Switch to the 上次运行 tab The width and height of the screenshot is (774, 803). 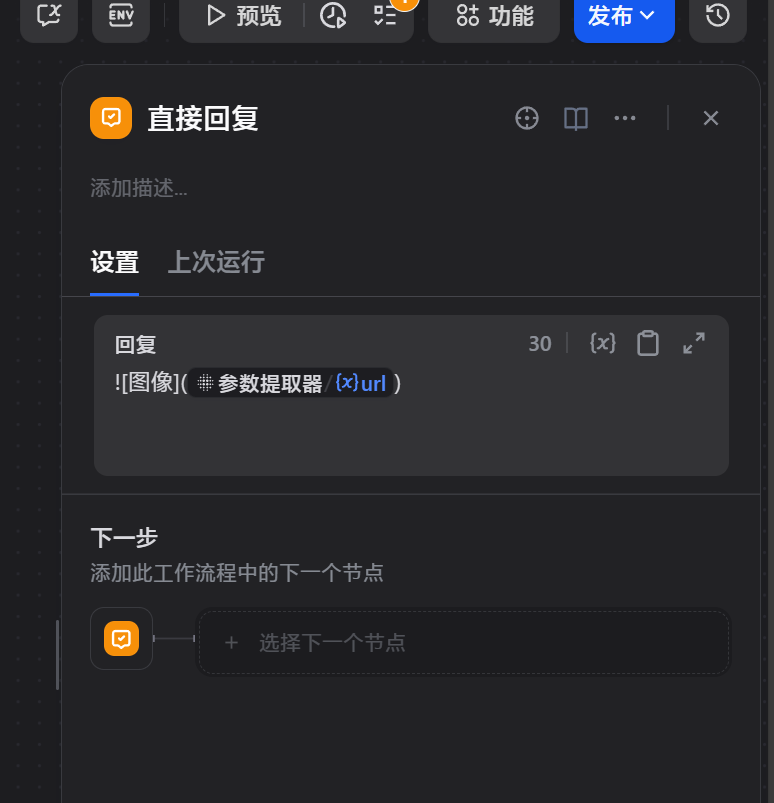click(216, 262)
